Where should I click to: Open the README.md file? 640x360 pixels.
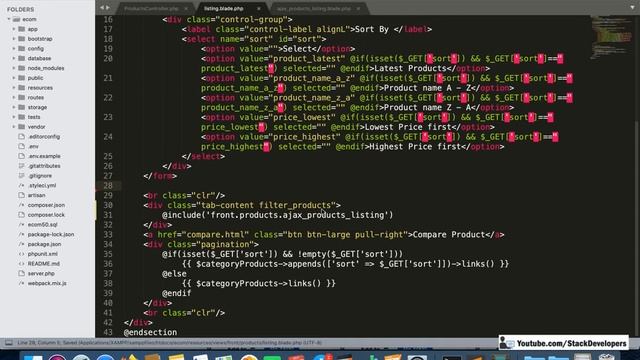point(44,264)
